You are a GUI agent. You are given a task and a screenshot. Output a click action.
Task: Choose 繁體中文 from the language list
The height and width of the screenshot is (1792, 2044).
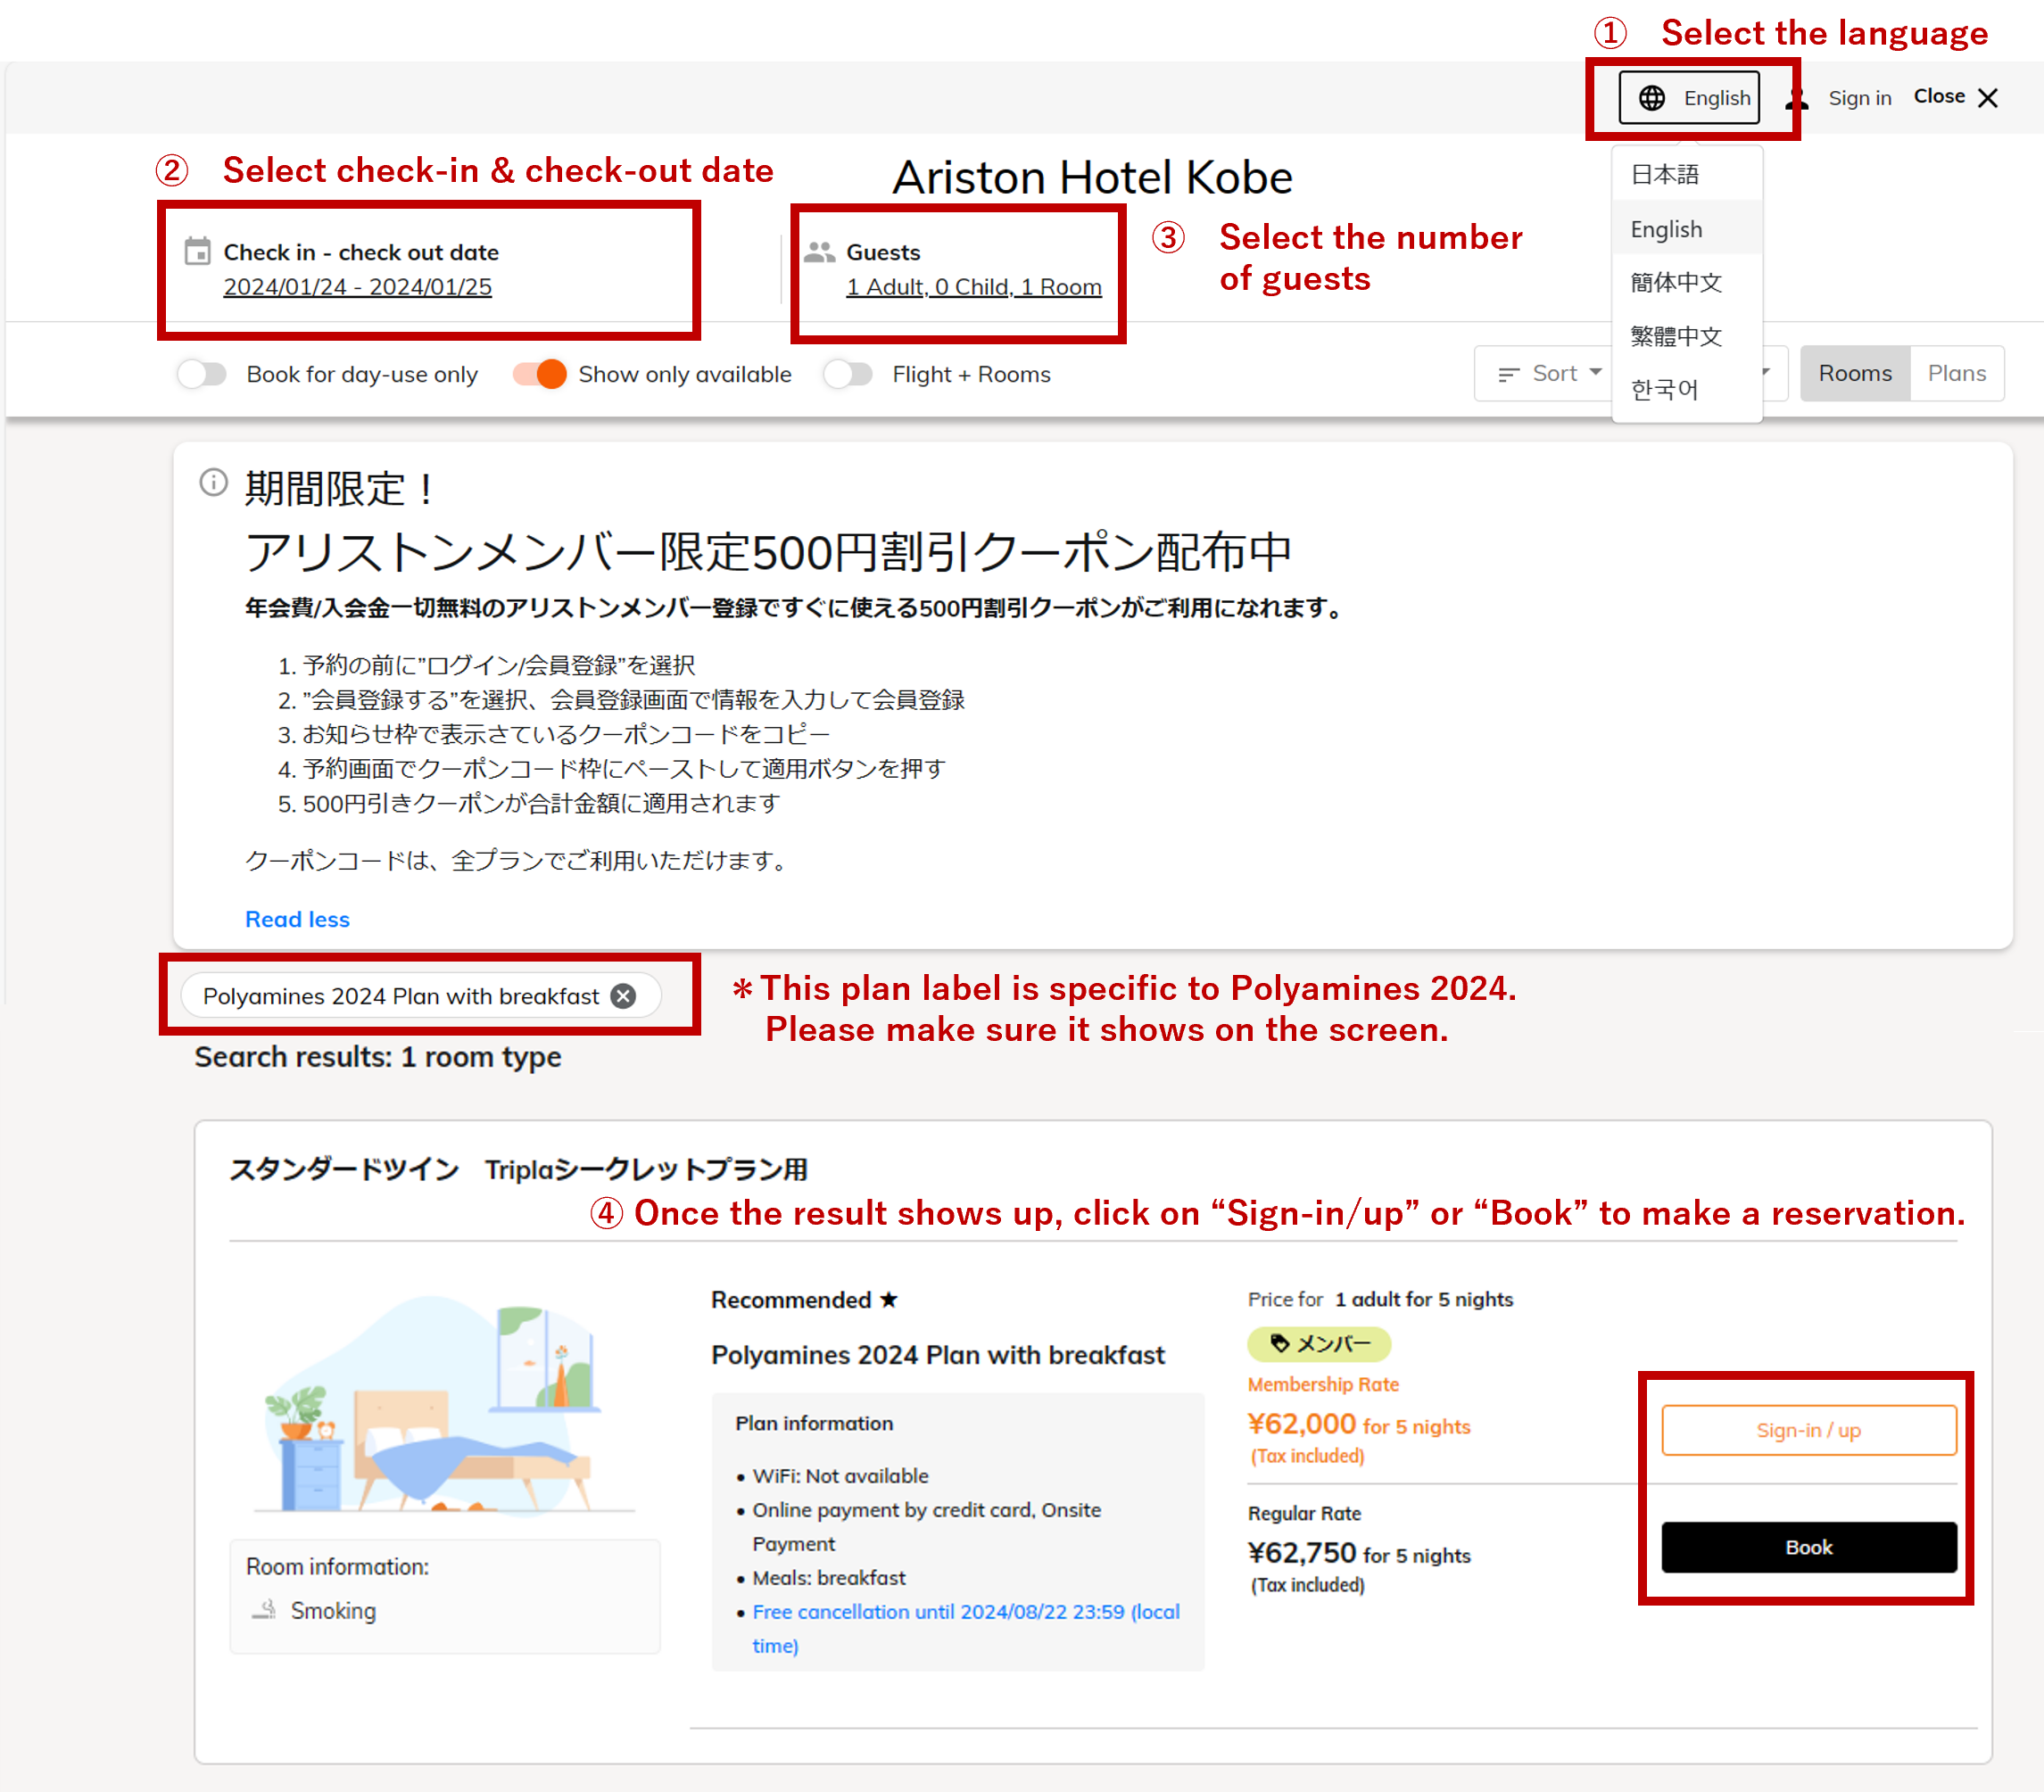pyautogui.click(x=1687, y=336)
